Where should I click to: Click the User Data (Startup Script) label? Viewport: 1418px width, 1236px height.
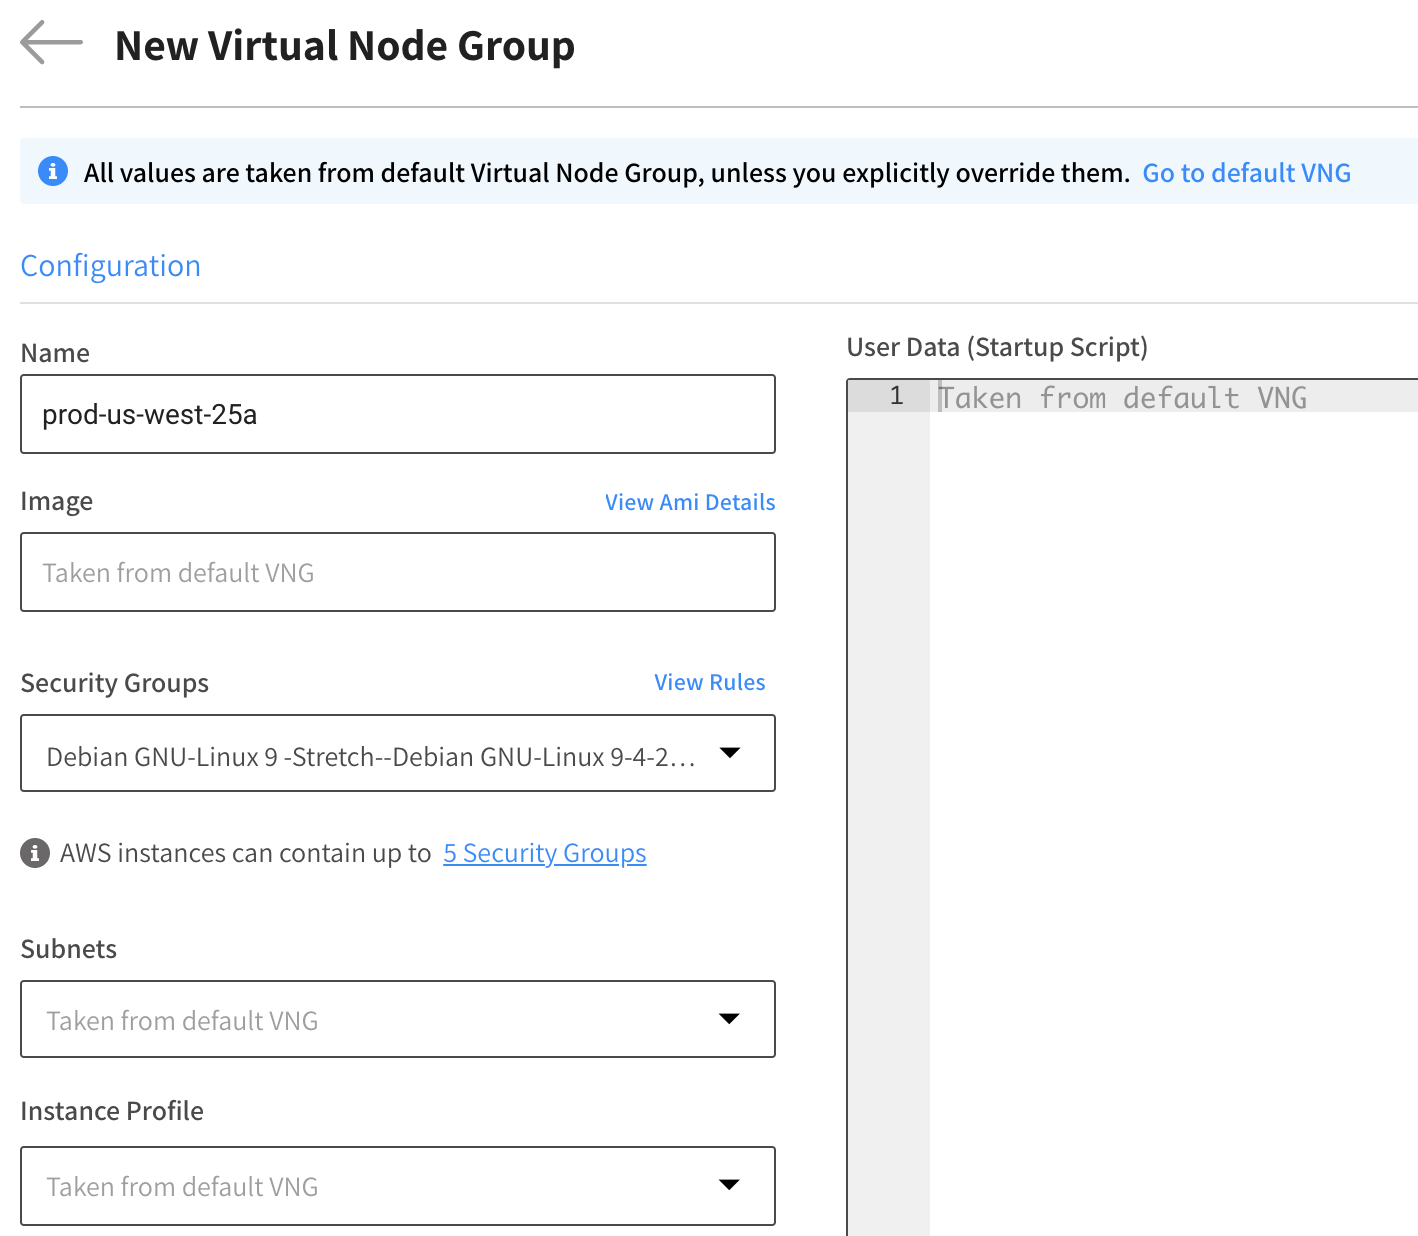pos(997,347)
